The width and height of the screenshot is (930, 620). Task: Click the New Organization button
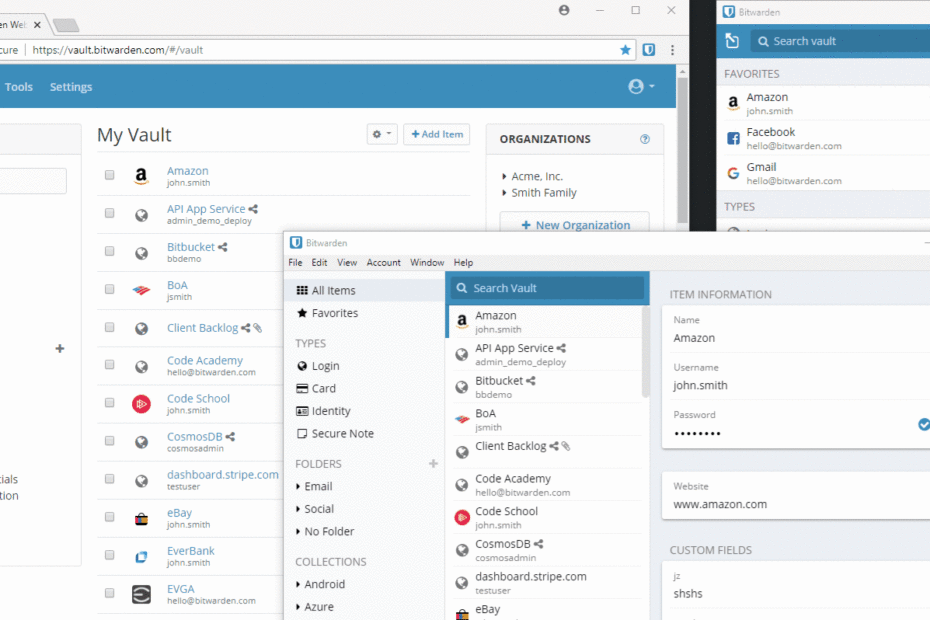[575, 225]
